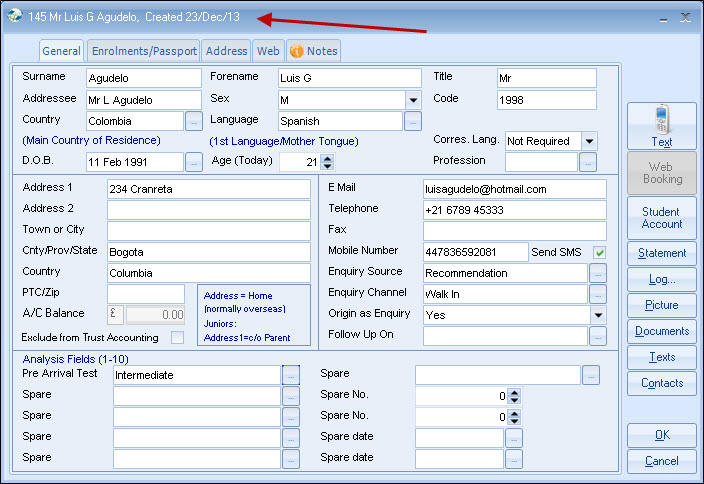The height and width of the screenshot is (484, 704).
Task: Increase the Age (Today) spinner value
Action: 327,158
